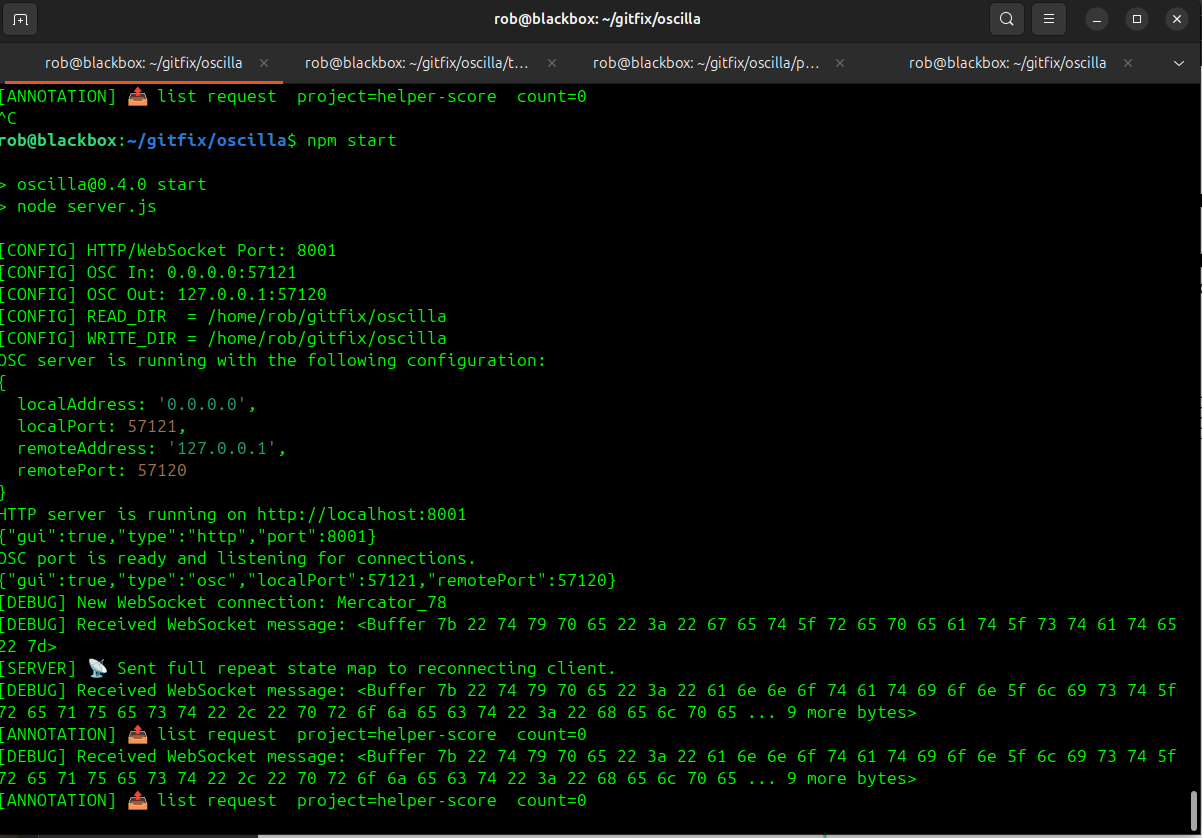Click the http://localhost:8001 URL
The width and height of the screenshot is (1202, 838).
366,514
